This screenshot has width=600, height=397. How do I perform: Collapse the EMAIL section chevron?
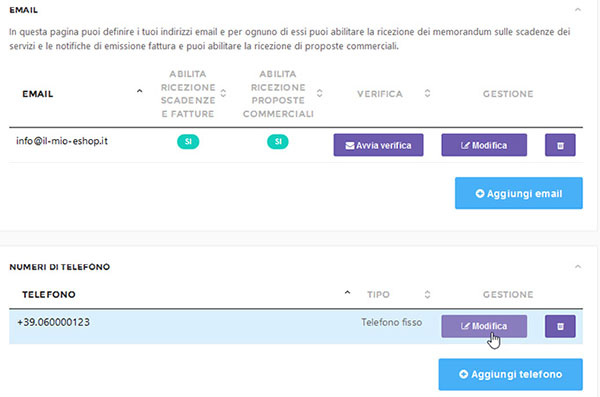click(578, 10)
